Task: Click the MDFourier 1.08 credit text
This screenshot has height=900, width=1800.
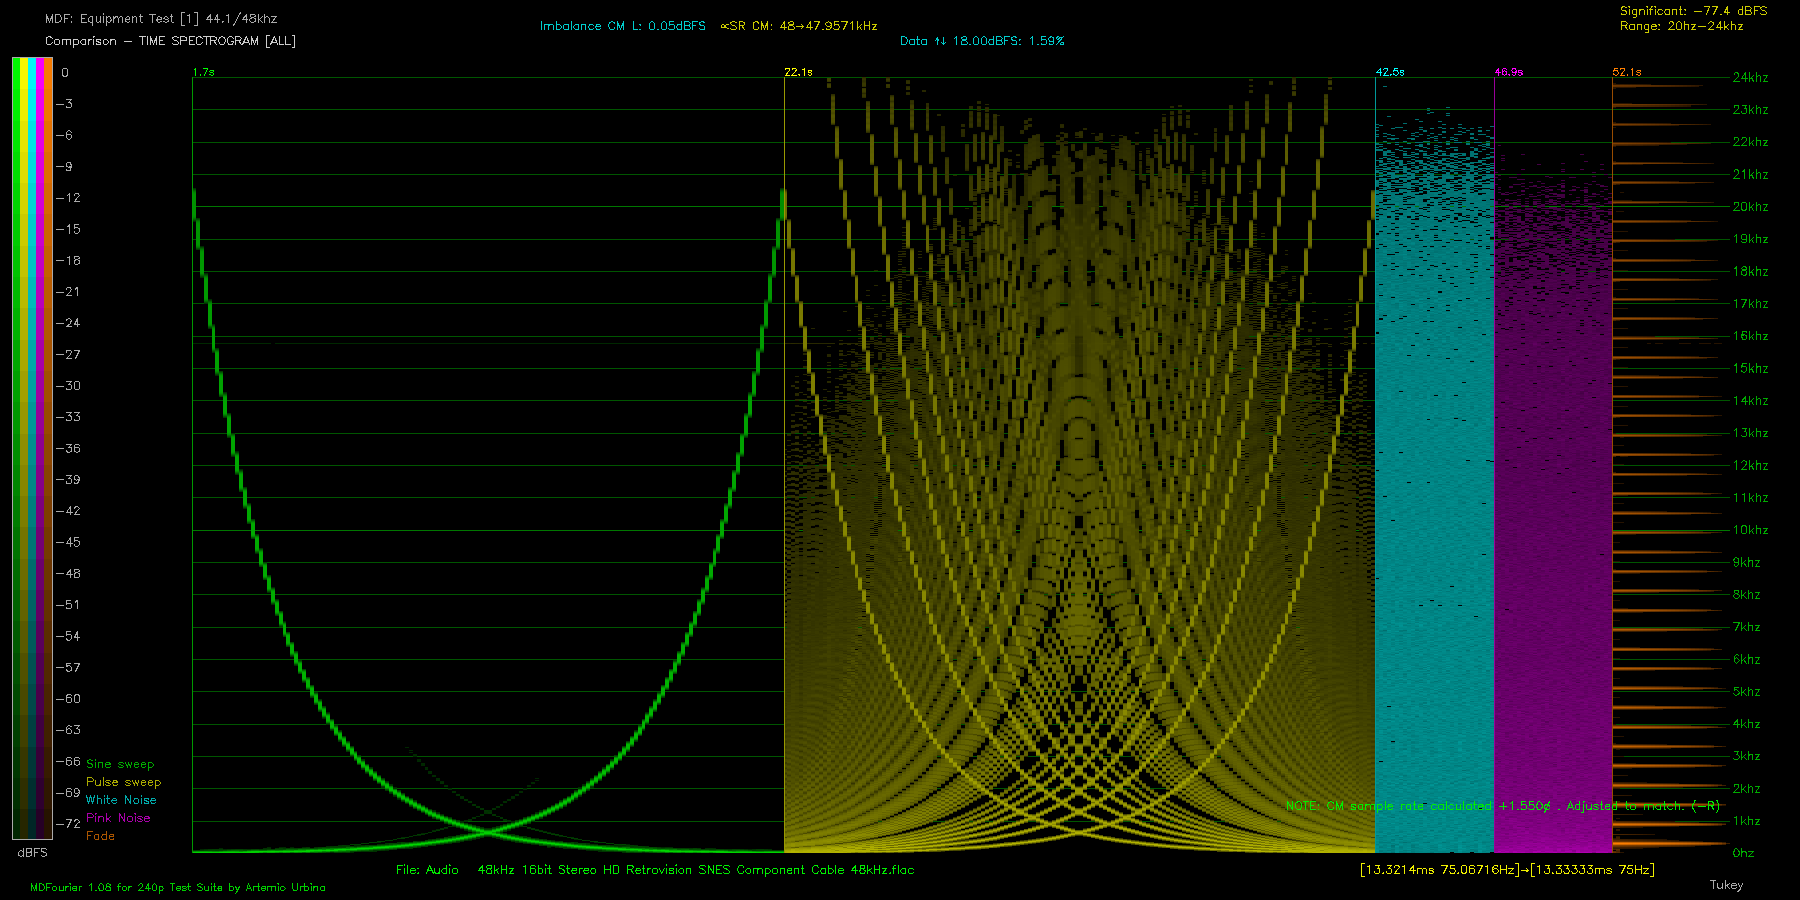Action: [x=177, y=887]
